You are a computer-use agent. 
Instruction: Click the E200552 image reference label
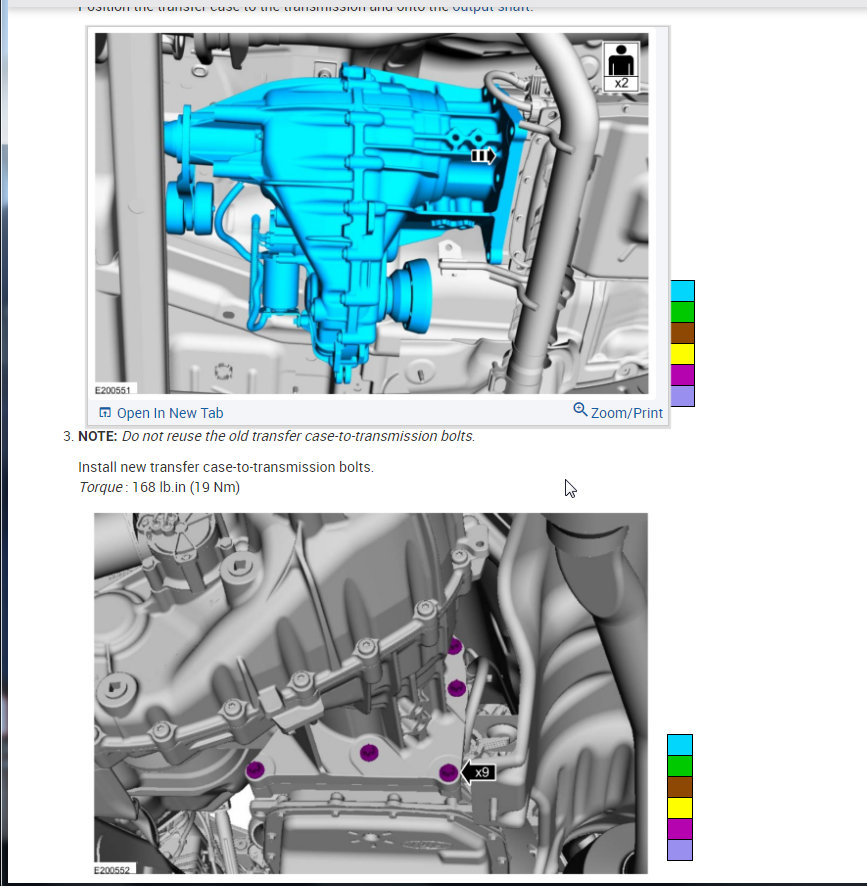[112, 870]
